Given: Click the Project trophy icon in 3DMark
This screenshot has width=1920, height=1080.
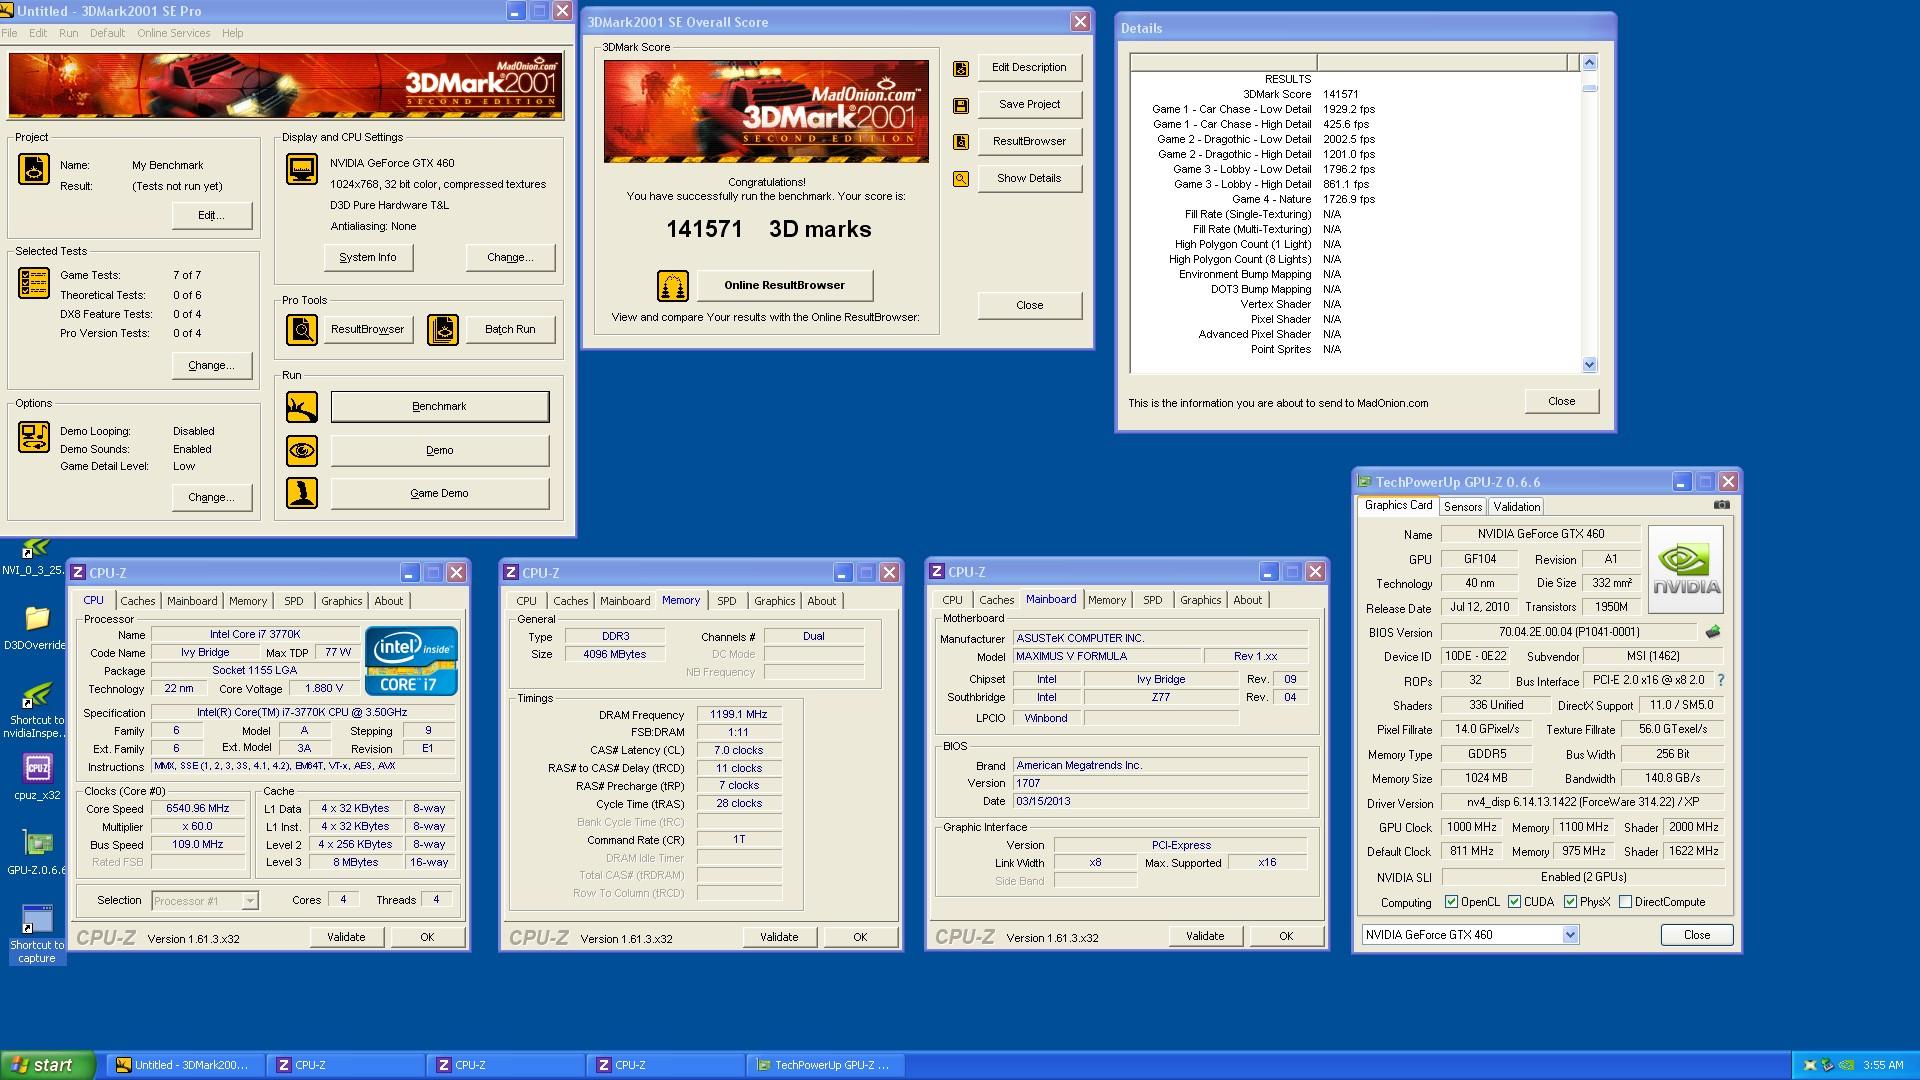Looking at the screenshot, I should point(34,169).
